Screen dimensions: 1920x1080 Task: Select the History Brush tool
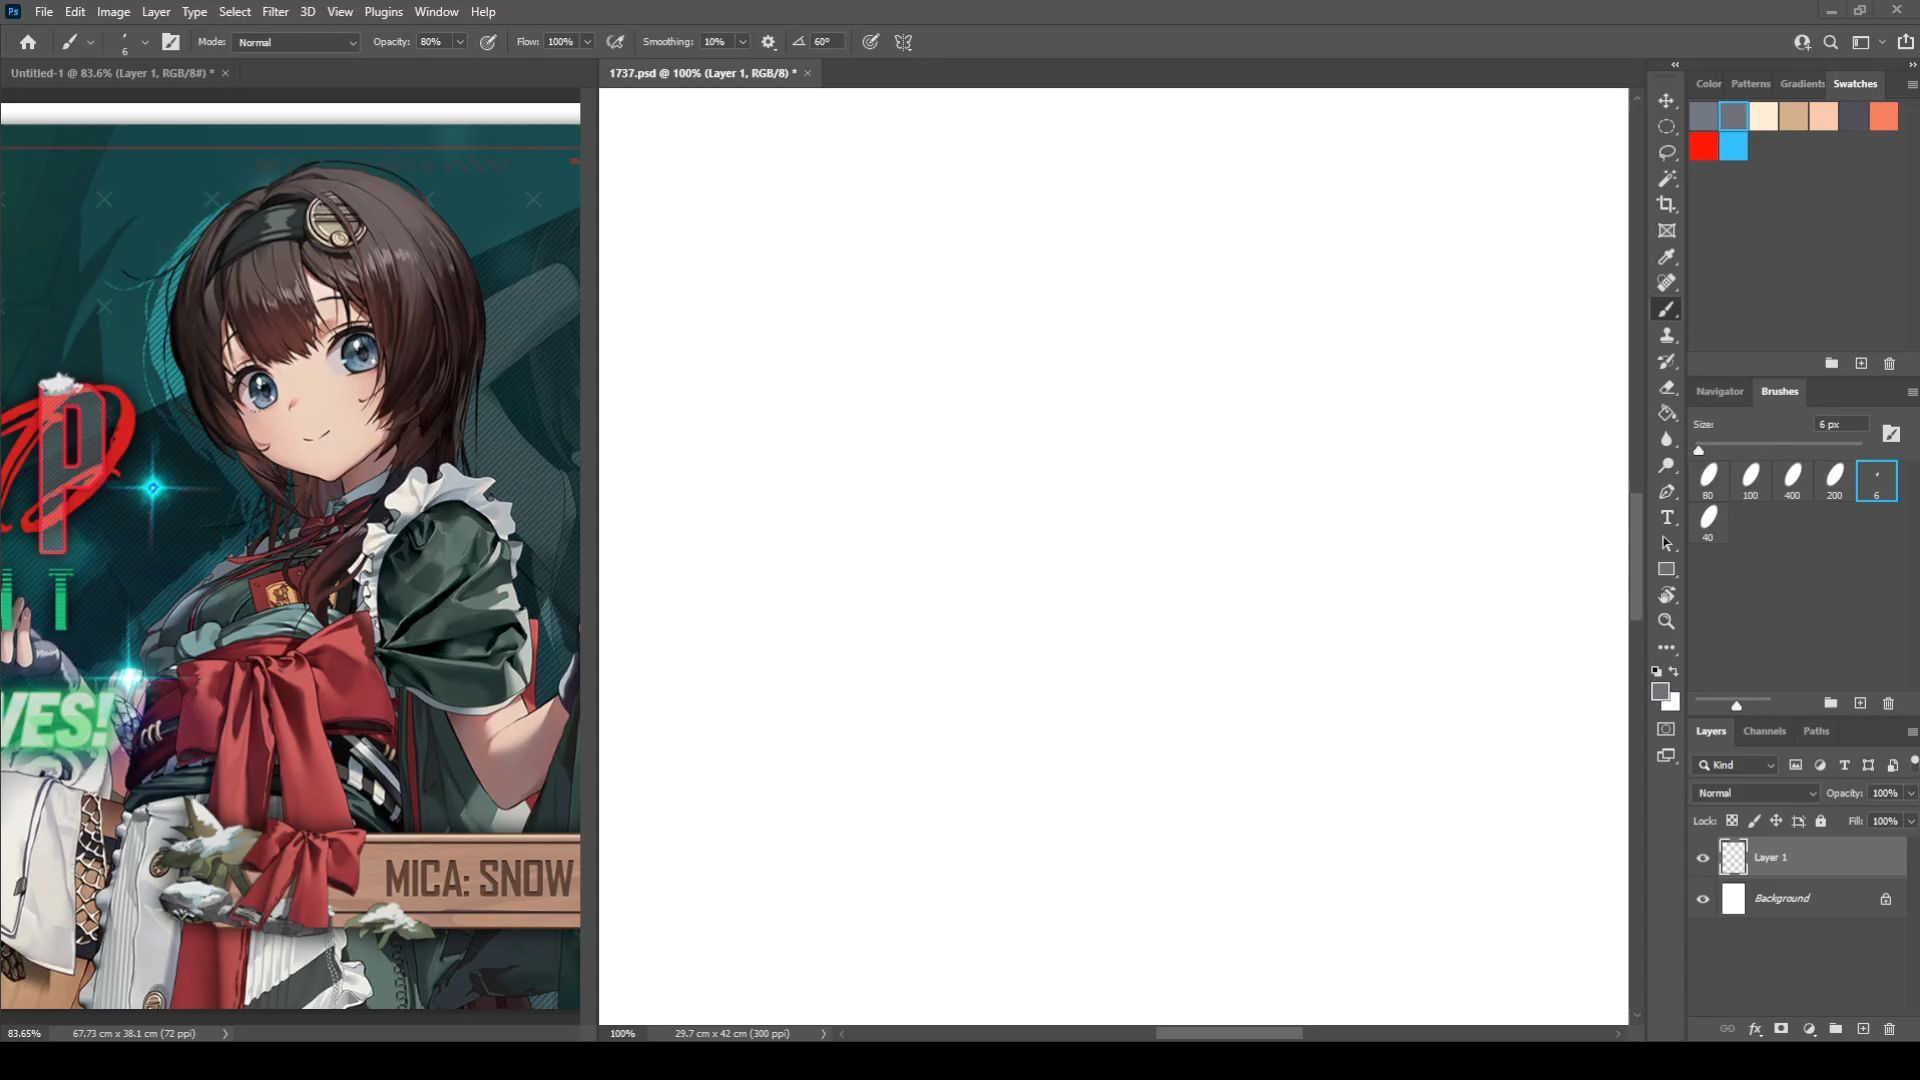(x=1666, y=361)
